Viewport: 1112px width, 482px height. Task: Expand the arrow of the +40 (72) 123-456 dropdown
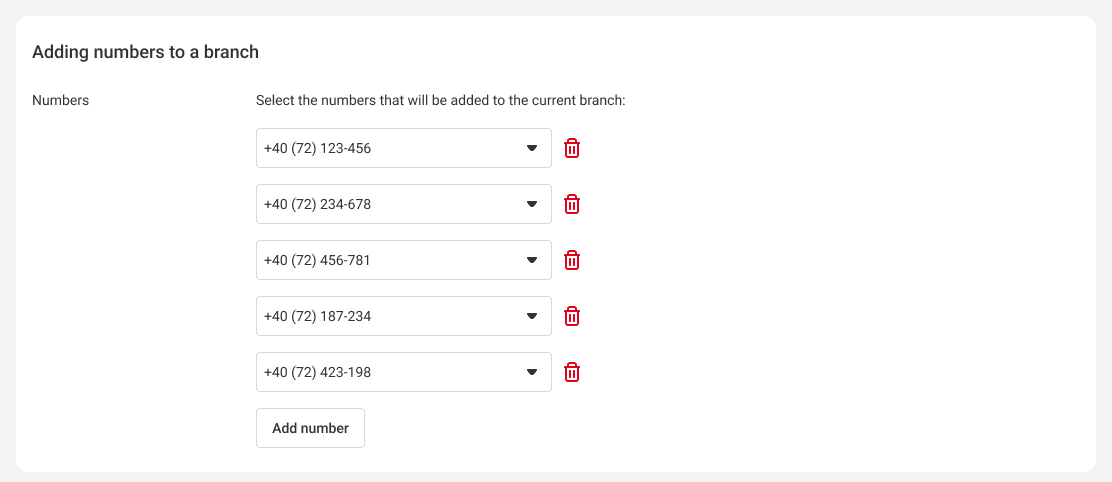(532, 148)
